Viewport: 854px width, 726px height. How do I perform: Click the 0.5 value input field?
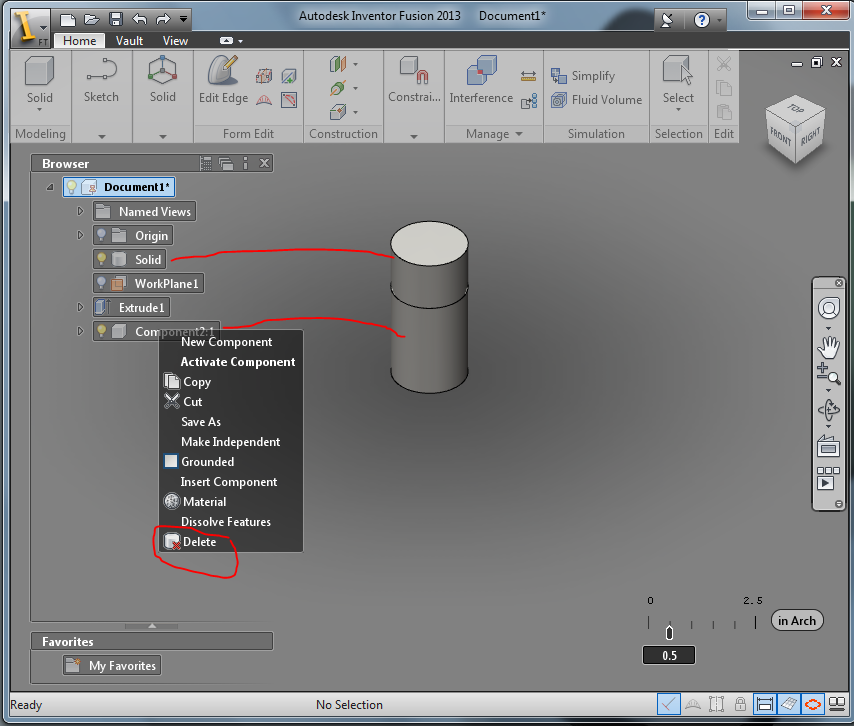[669, 656]
